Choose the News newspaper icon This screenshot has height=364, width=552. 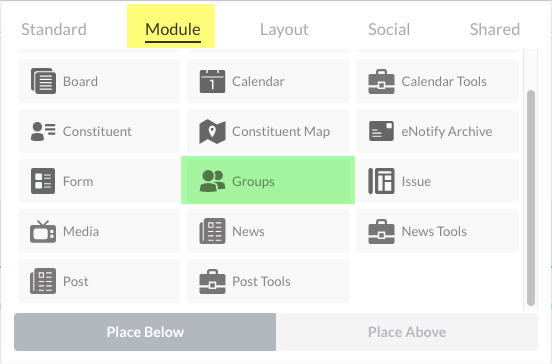212,231
